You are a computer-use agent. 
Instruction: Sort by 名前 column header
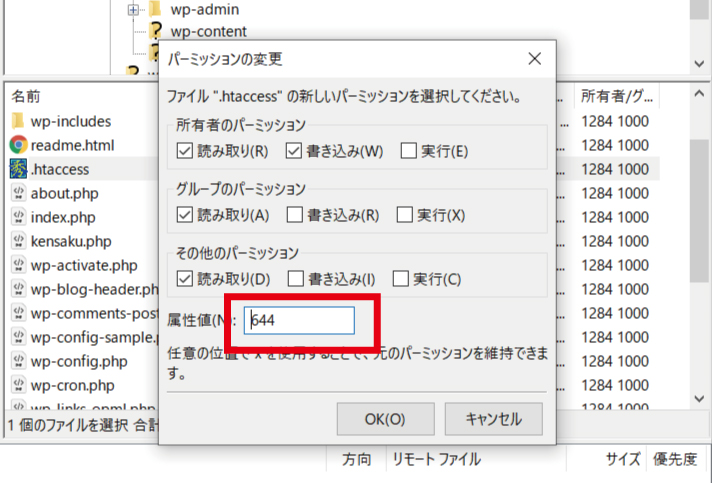pos(26,96)
